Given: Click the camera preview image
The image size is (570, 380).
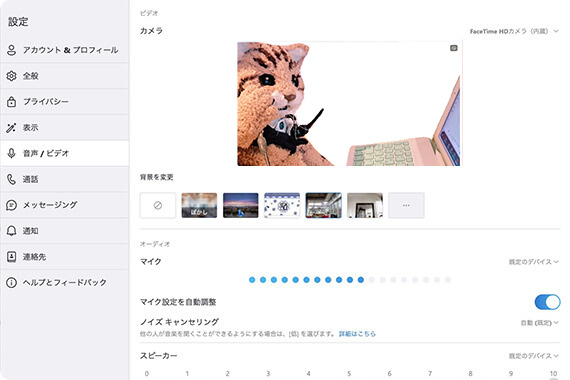Looking at the screenshot, I should [x=349, y=104].
